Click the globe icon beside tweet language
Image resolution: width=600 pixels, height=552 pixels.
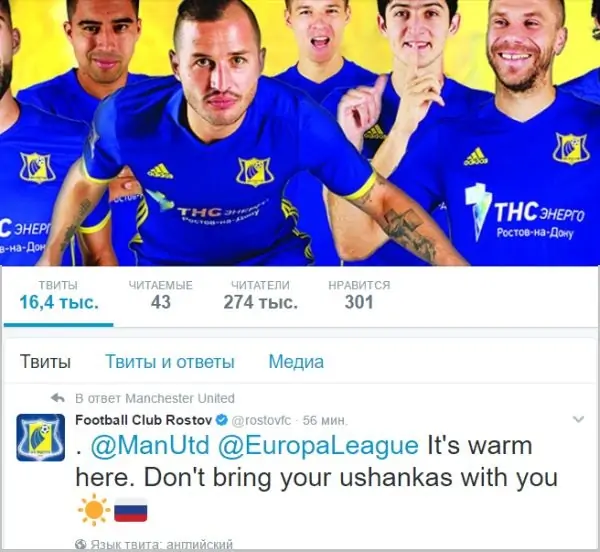pos(80,544)
